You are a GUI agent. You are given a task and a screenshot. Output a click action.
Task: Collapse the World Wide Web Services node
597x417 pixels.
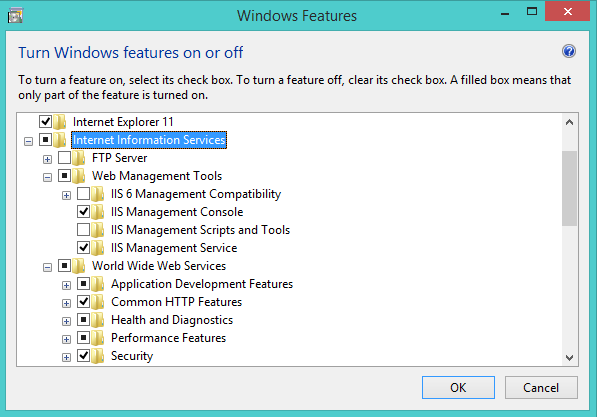(x=47, y=268)
